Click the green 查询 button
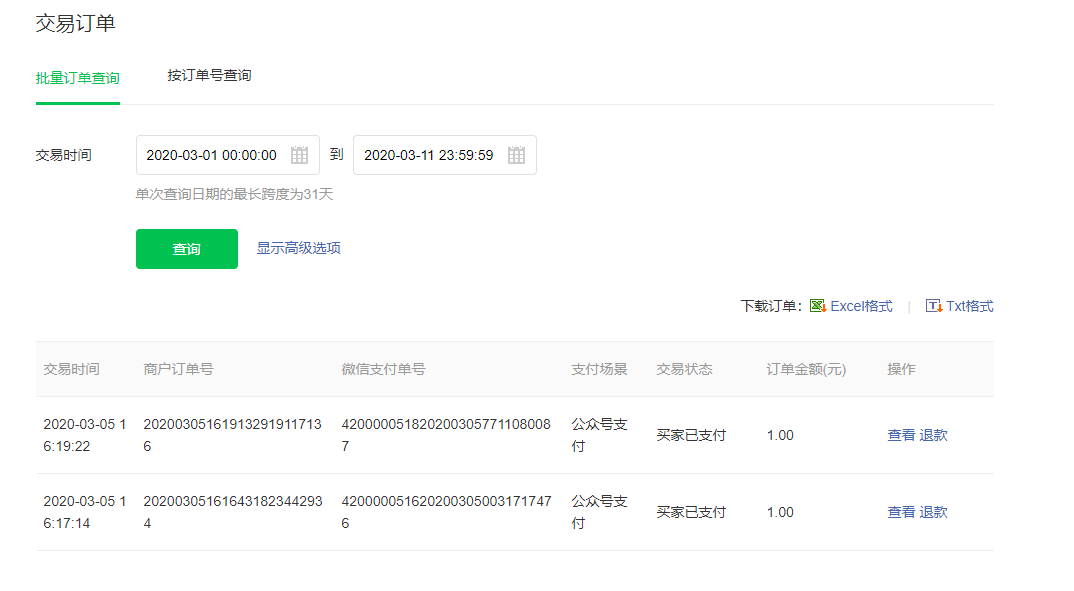This screenshot has height=591, width=1074. tap(187, 249)
